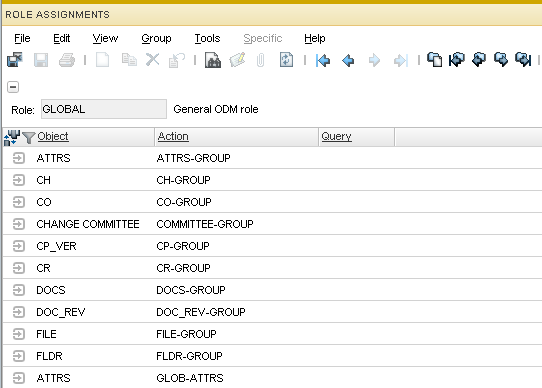The width and height of the screenshot is (542, 388).
Task: Click the binoculars Find icon
Action: 213,60
